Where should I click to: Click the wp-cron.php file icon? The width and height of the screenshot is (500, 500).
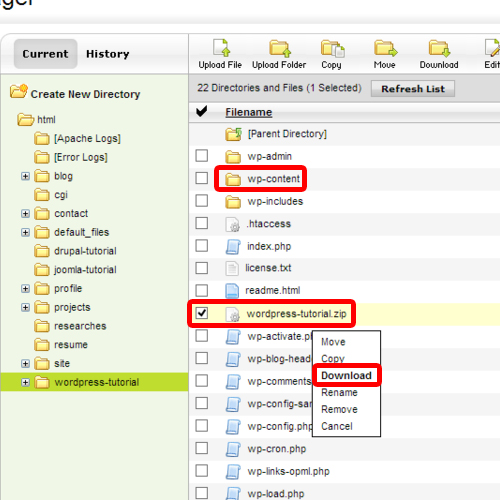tap(233, 449)
